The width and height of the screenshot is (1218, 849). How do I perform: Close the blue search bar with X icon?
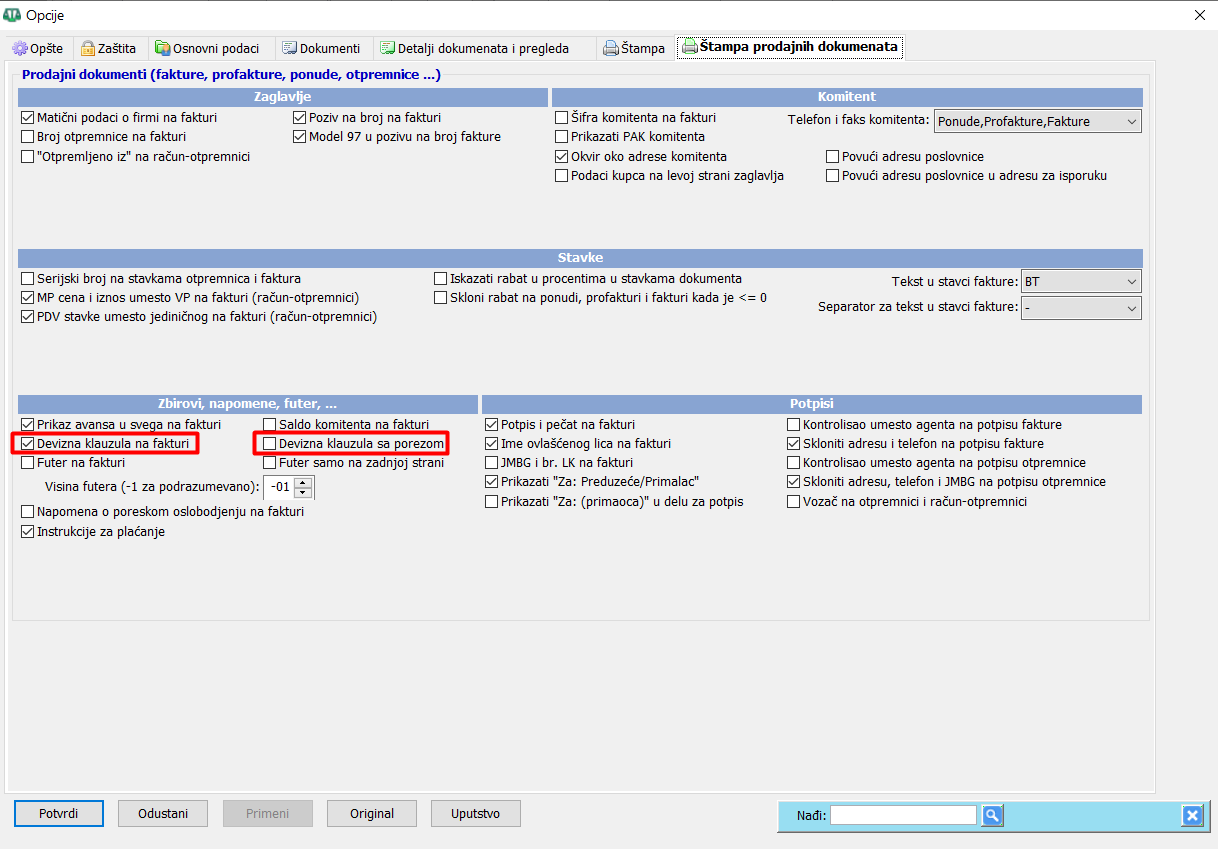(1191, 815)
